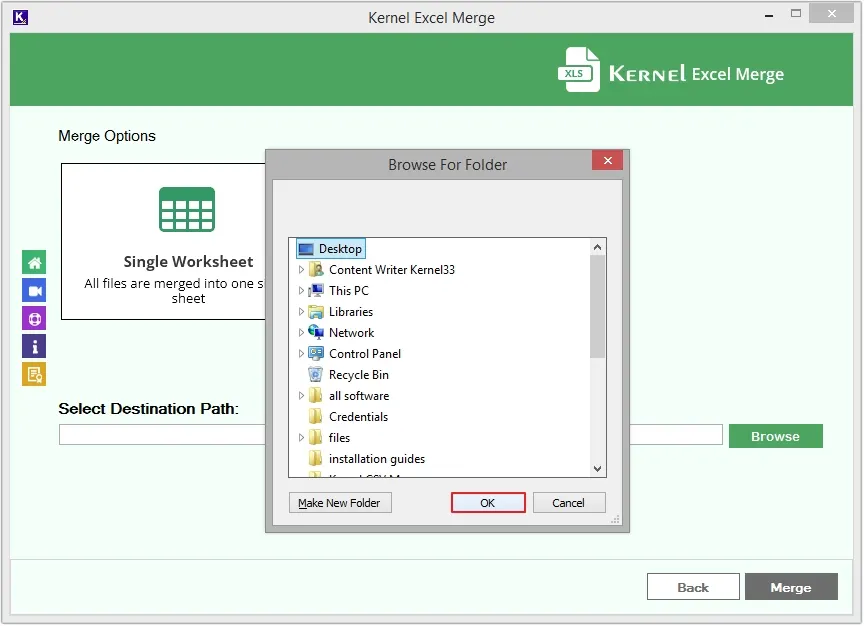The width and height of the screenshot is (864, 626).
Task: Select the Credentials folder
Action: point(358,417)
